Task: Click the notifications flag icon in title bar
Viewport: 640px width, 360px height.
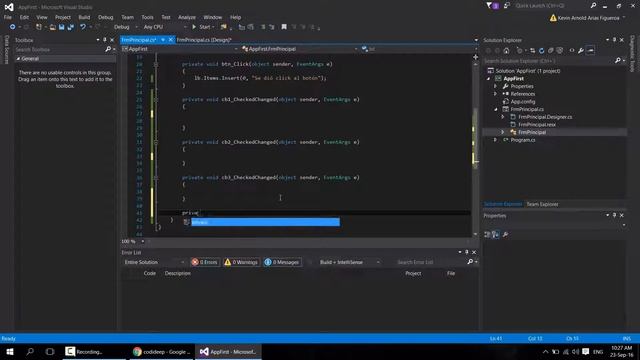Action: click(x=493, y=6)
